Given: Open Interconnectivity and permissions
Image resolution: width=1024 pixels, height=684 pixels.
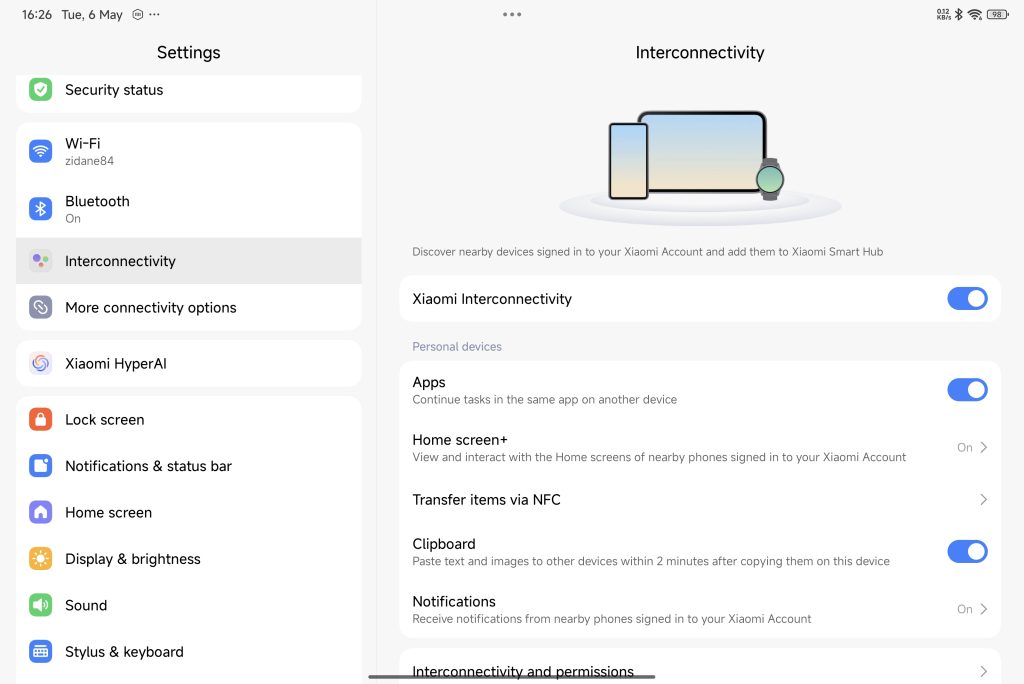Looking at the screenshot, I should tap(523, 671).
